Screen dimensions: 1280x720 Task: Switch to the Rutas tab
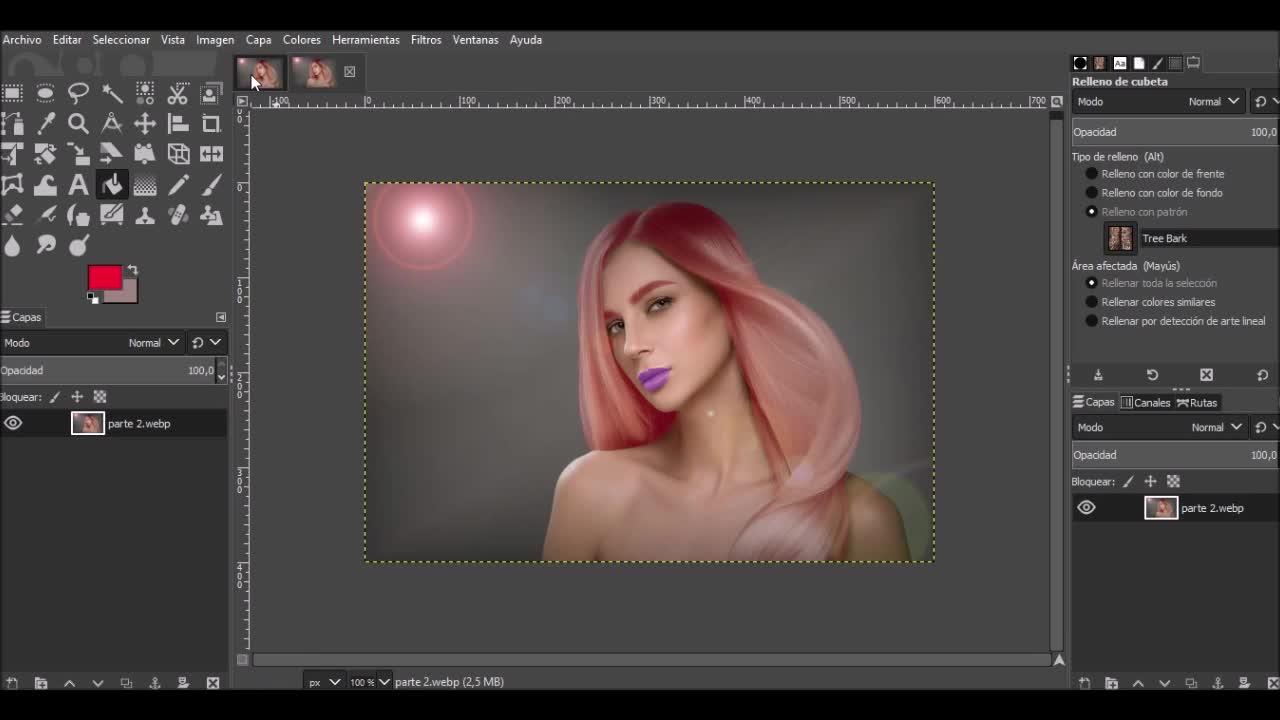pyautogui.click(x=1197, y=403)
